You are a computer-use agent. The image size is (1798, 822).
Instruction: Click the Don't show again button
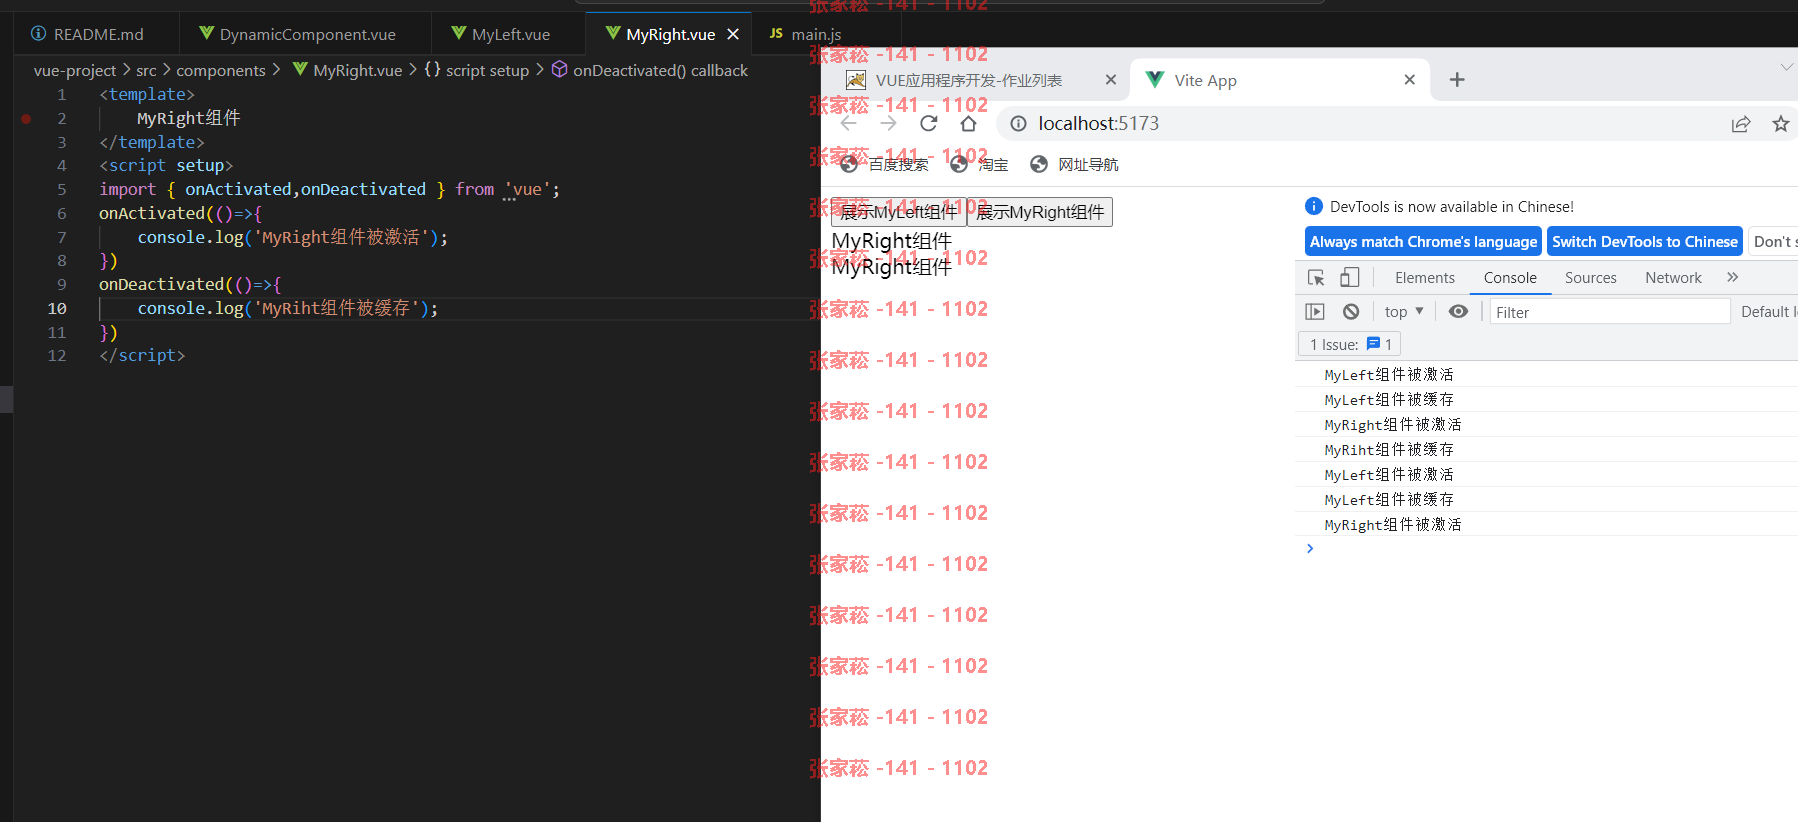tap(1773, 241)
